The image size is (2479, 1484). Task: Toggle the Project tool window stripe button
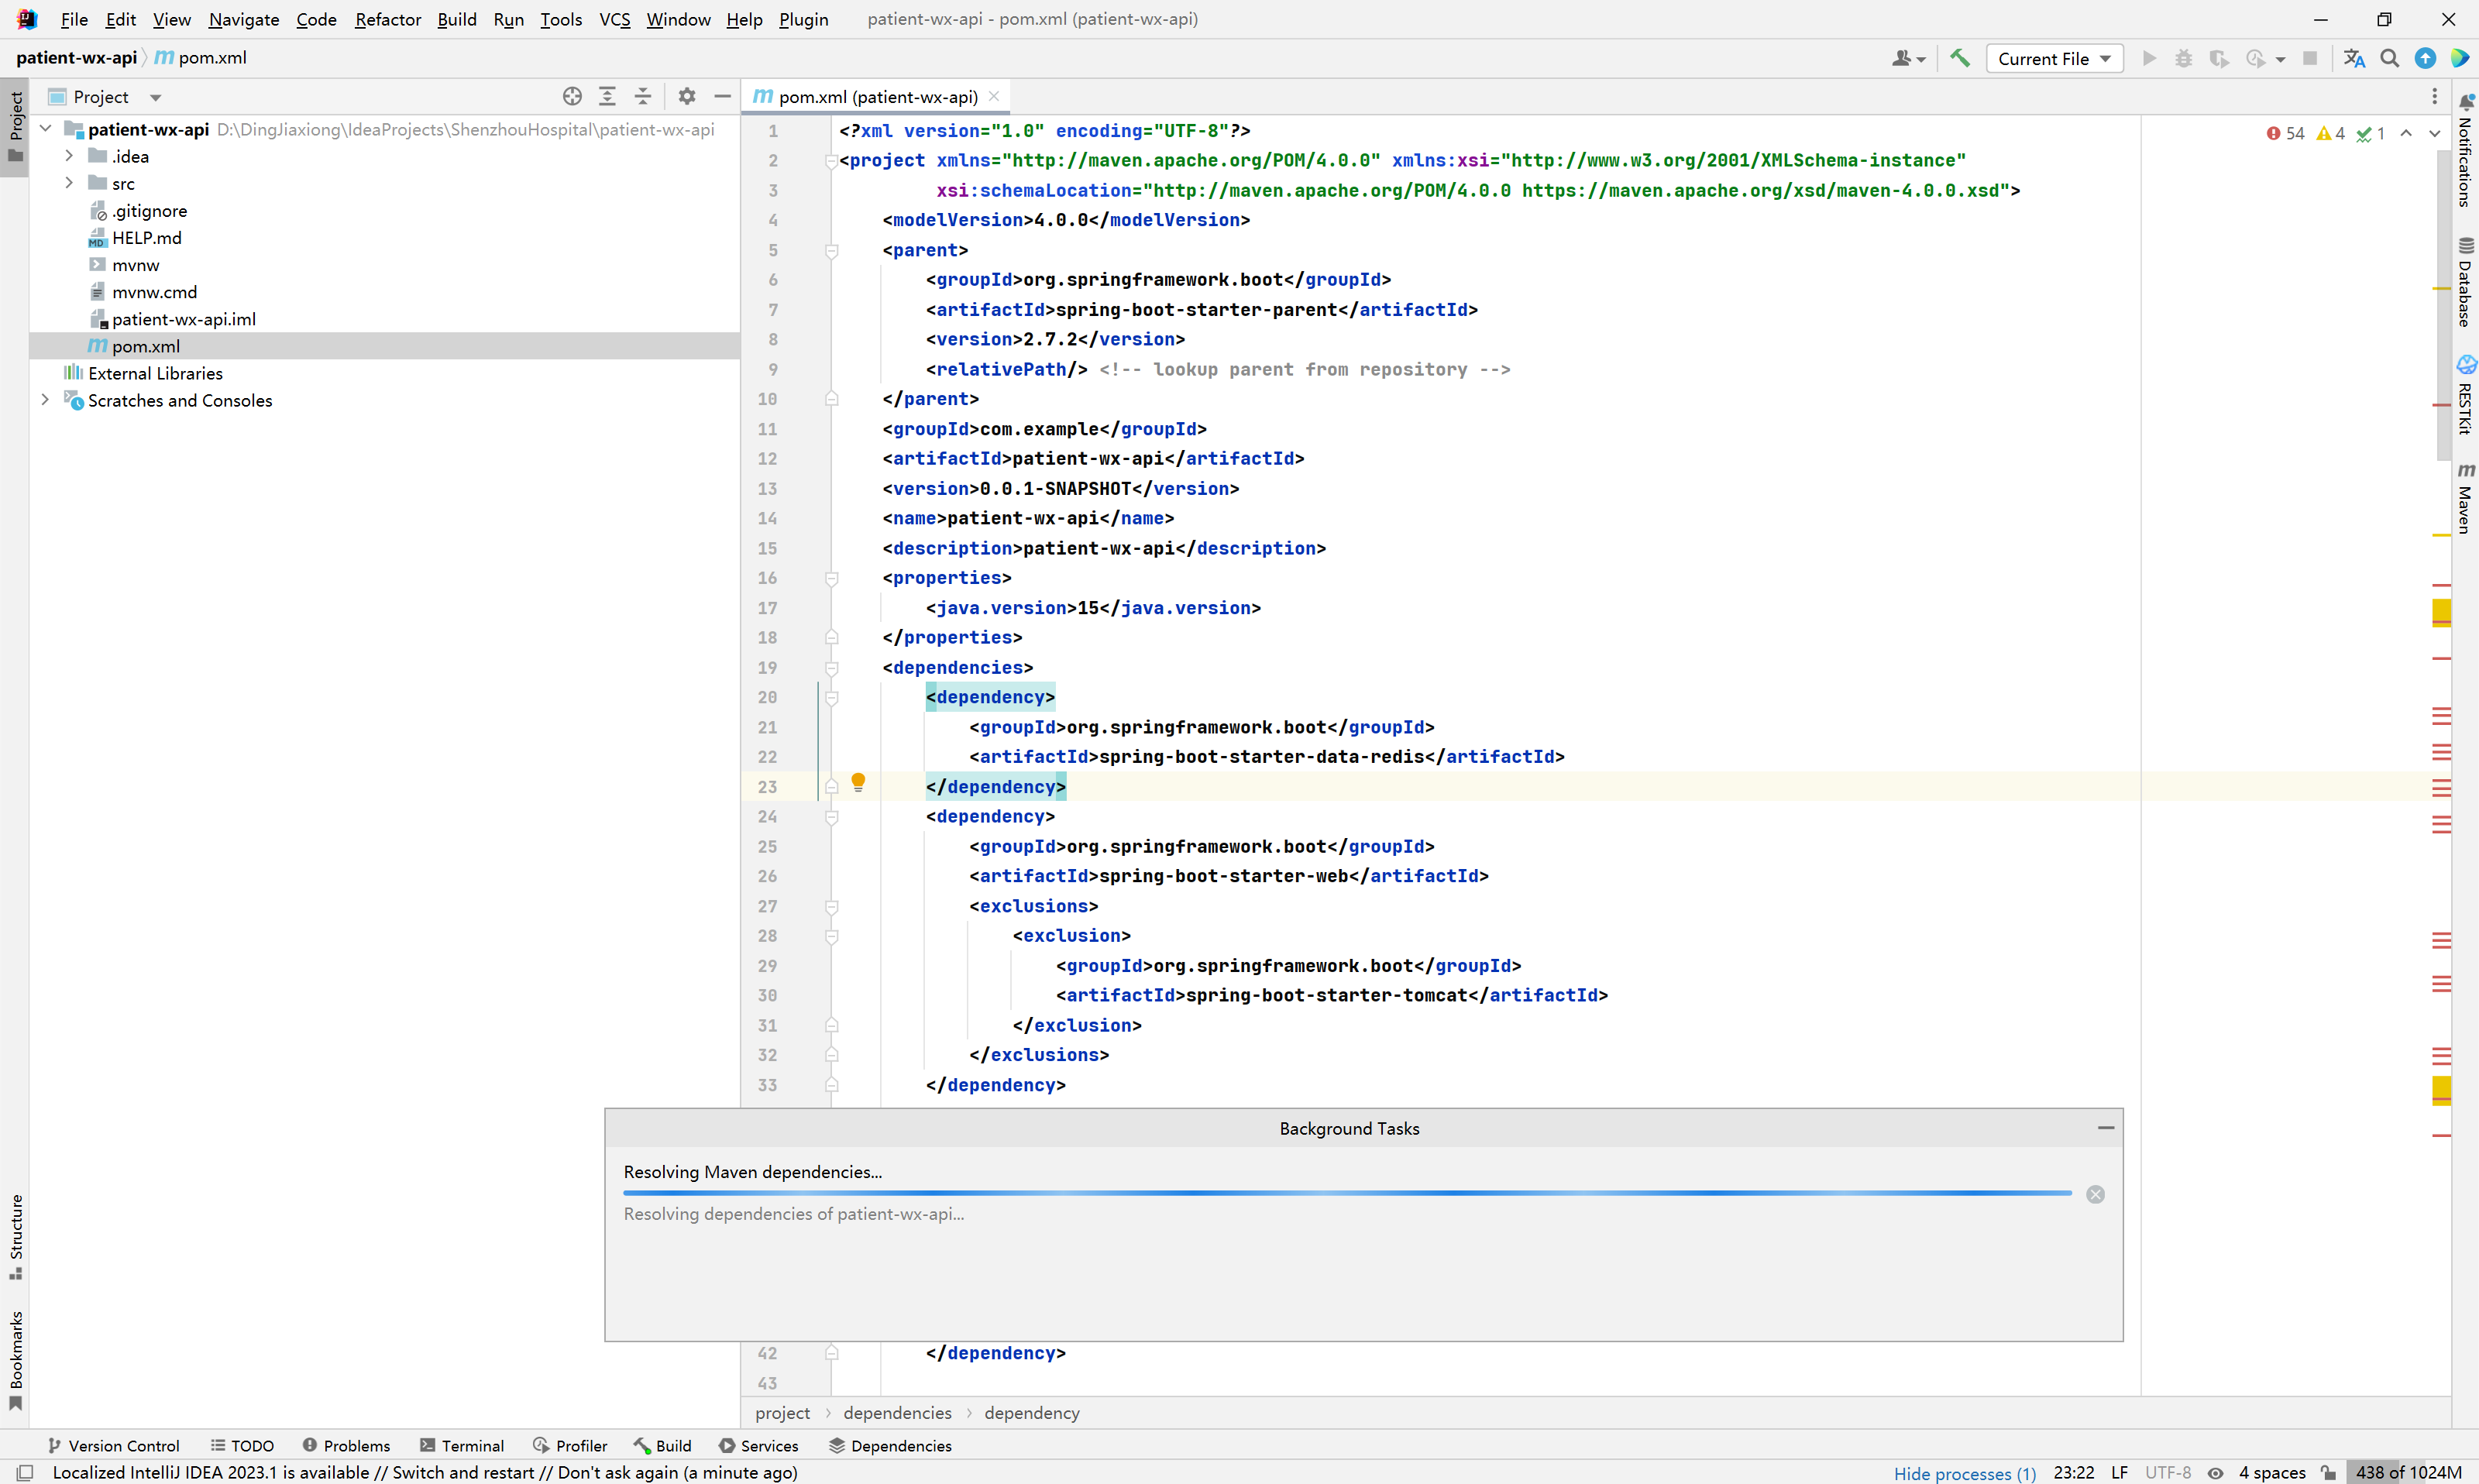point(15,126)
